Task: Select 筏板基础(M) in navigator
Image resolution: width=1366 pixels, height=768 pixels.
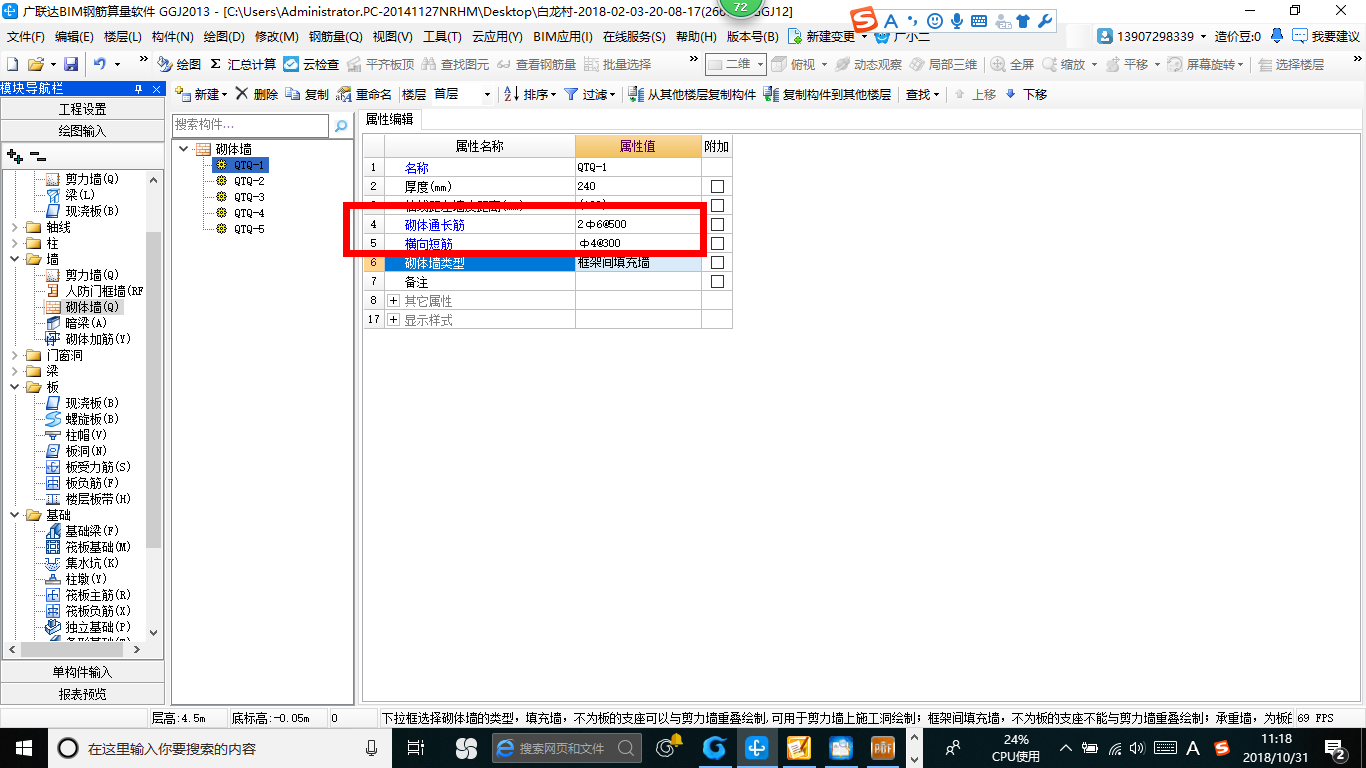Action: click(98, 547)
